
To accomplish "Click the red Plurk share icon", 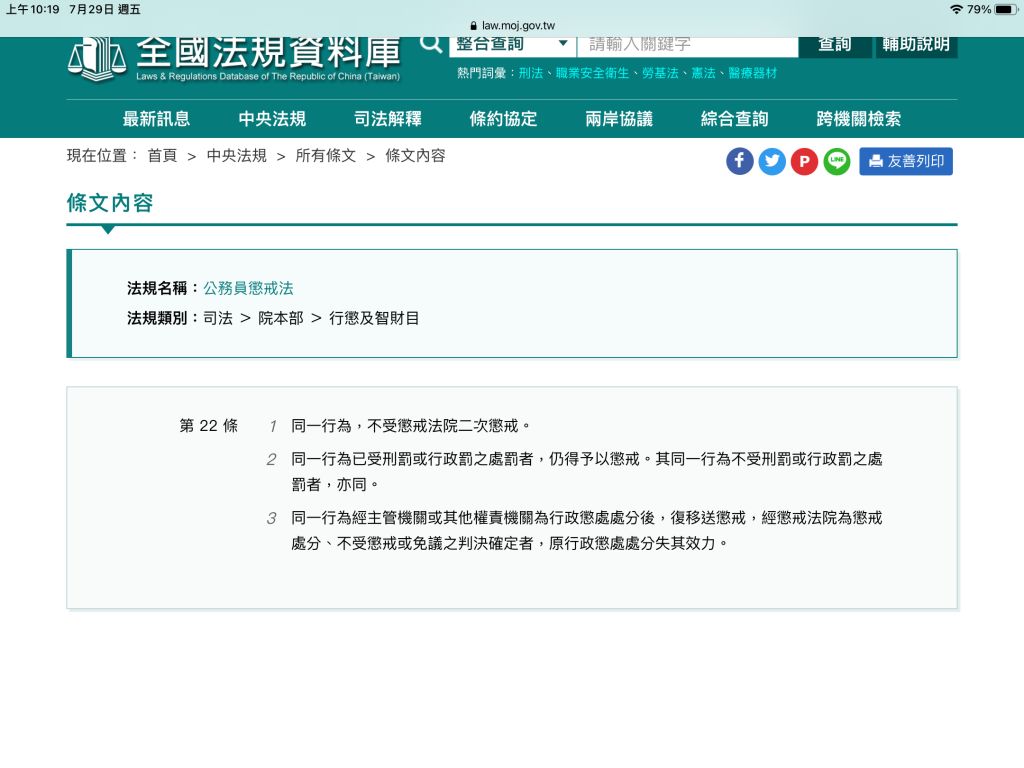I will click(804, 161).
